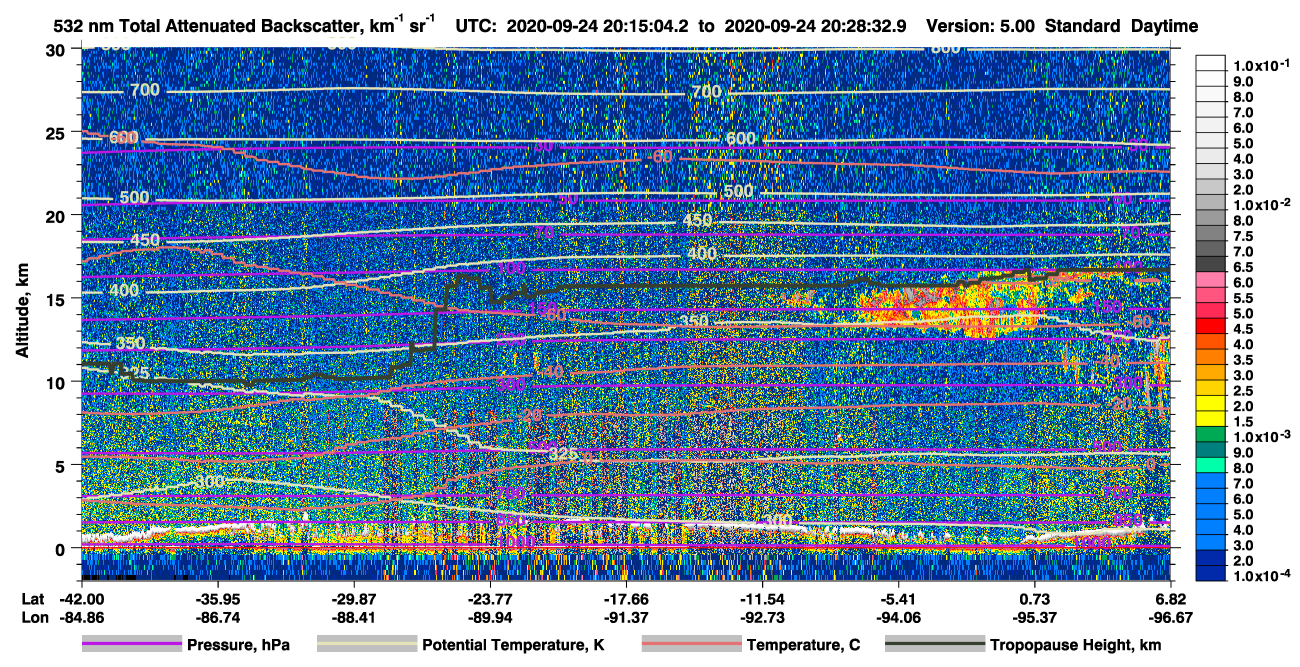Click the magenta Pressure legend line sample

pyautogui.click(x=131, y=645)
